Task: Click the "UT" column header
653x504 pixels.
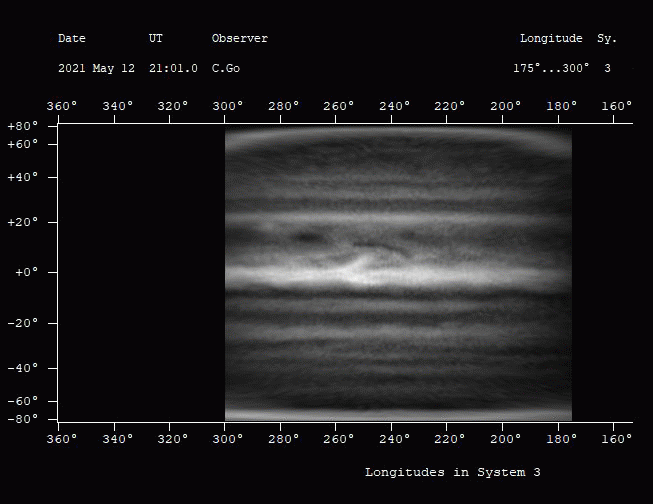Action: (x=155, y=38)
